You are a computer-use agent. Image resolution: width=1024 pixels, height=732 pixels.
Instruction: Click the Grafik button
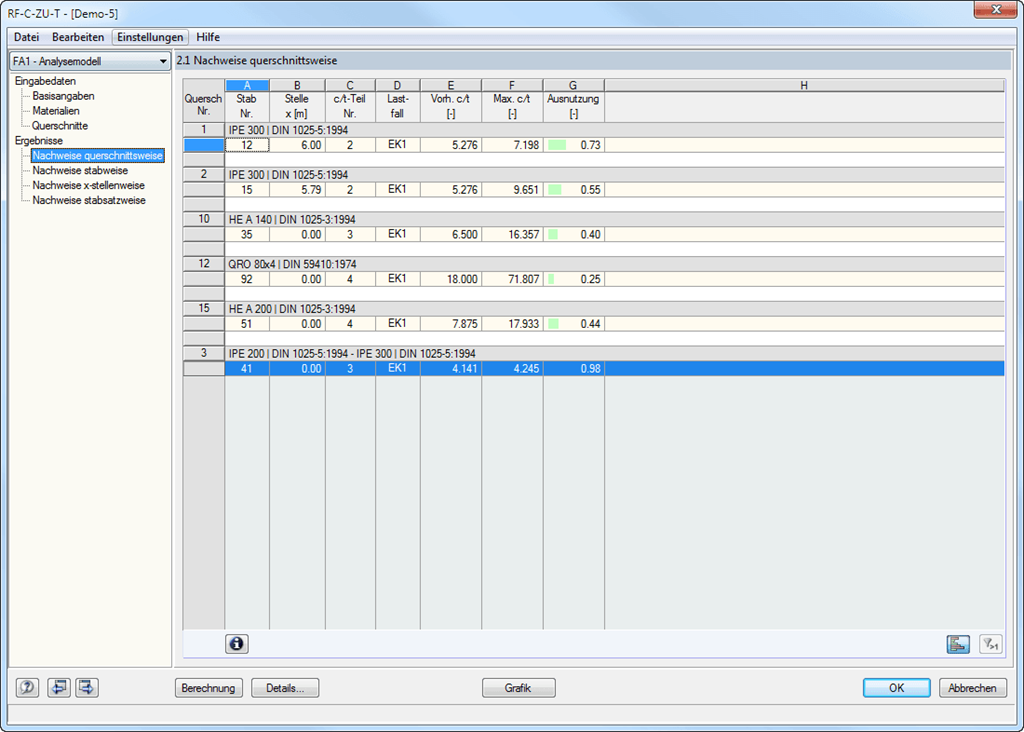coord(519,688)
